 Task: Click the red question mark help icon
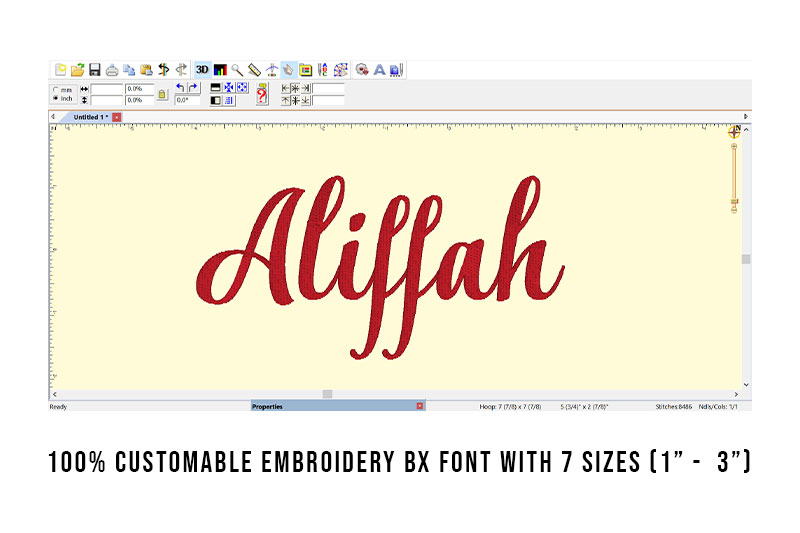tap(262, 95)
